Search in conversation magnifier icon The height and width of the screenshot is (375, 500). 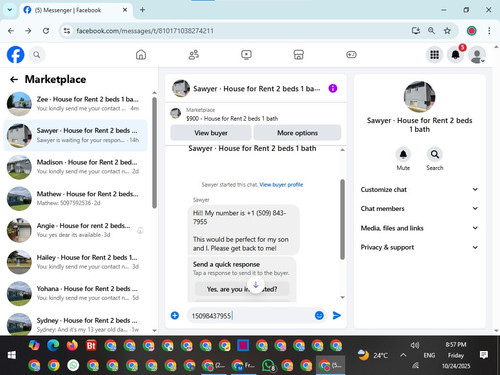point(435,155)
